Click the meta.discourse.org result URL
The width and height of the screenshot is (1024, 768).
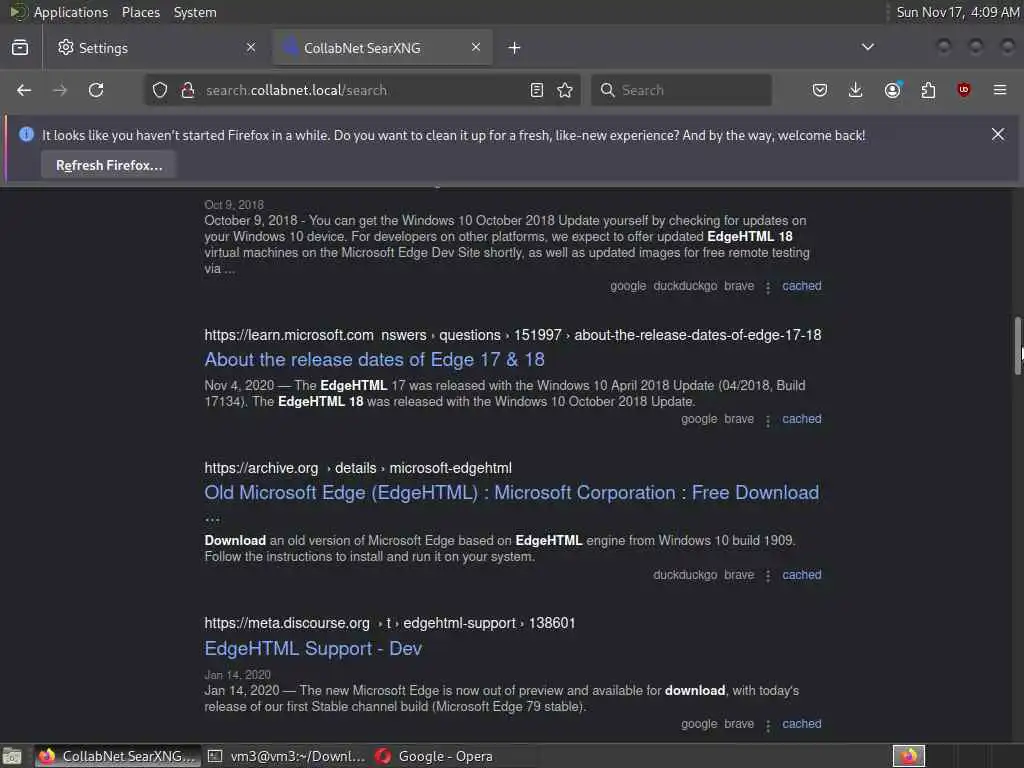tap(390, 623)
